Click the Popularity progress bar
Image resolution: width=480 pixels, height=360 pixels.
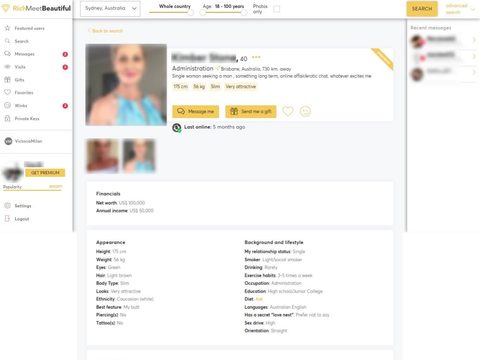pyautogui.click(x=32, y=190)
